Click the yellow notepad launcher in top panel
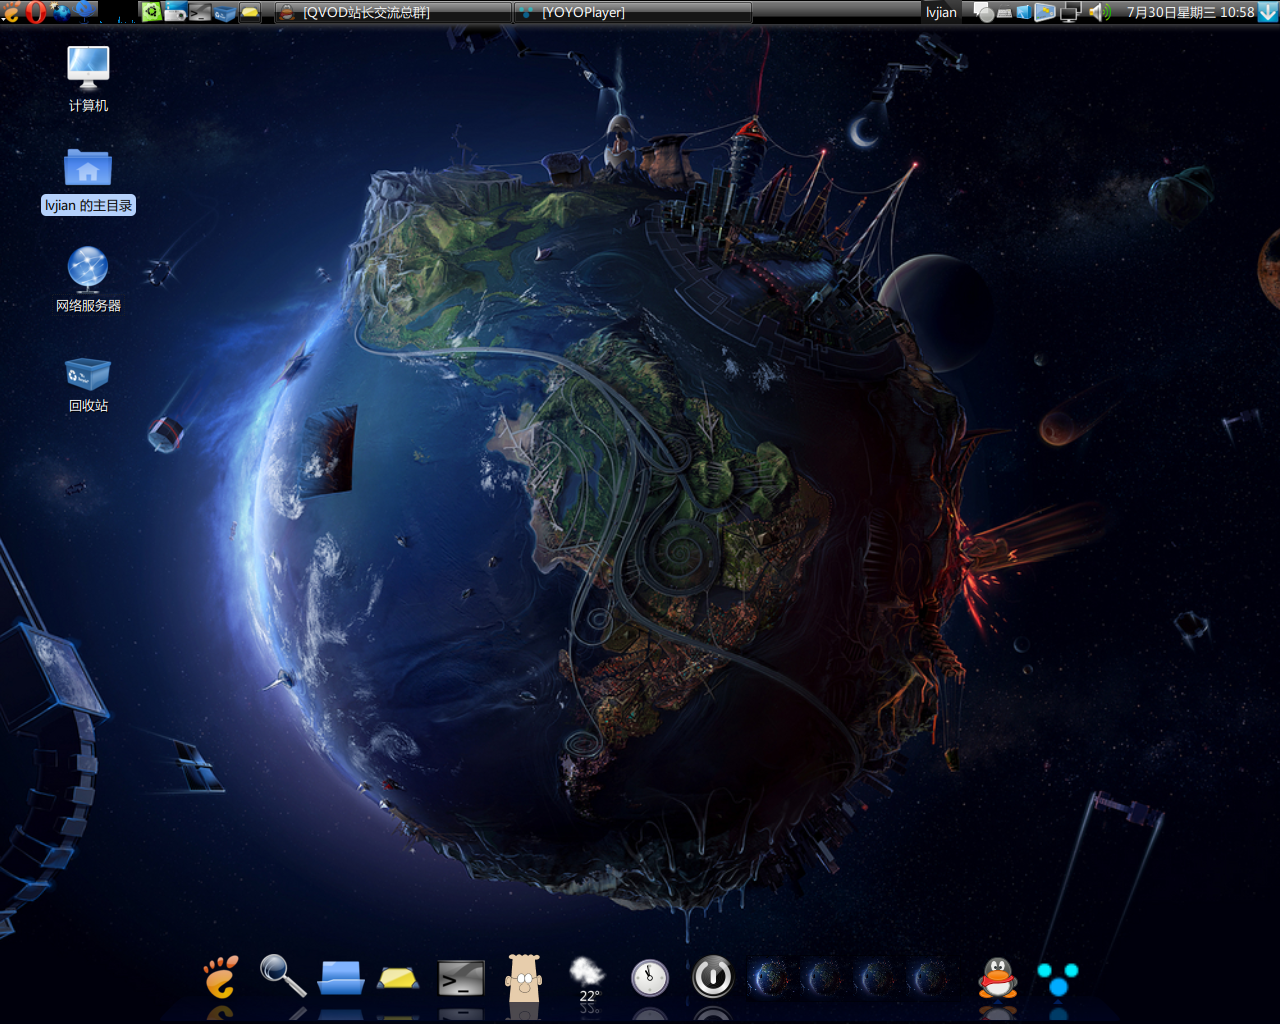Viewport: 1280px width, 1024px height. point(250,12)
